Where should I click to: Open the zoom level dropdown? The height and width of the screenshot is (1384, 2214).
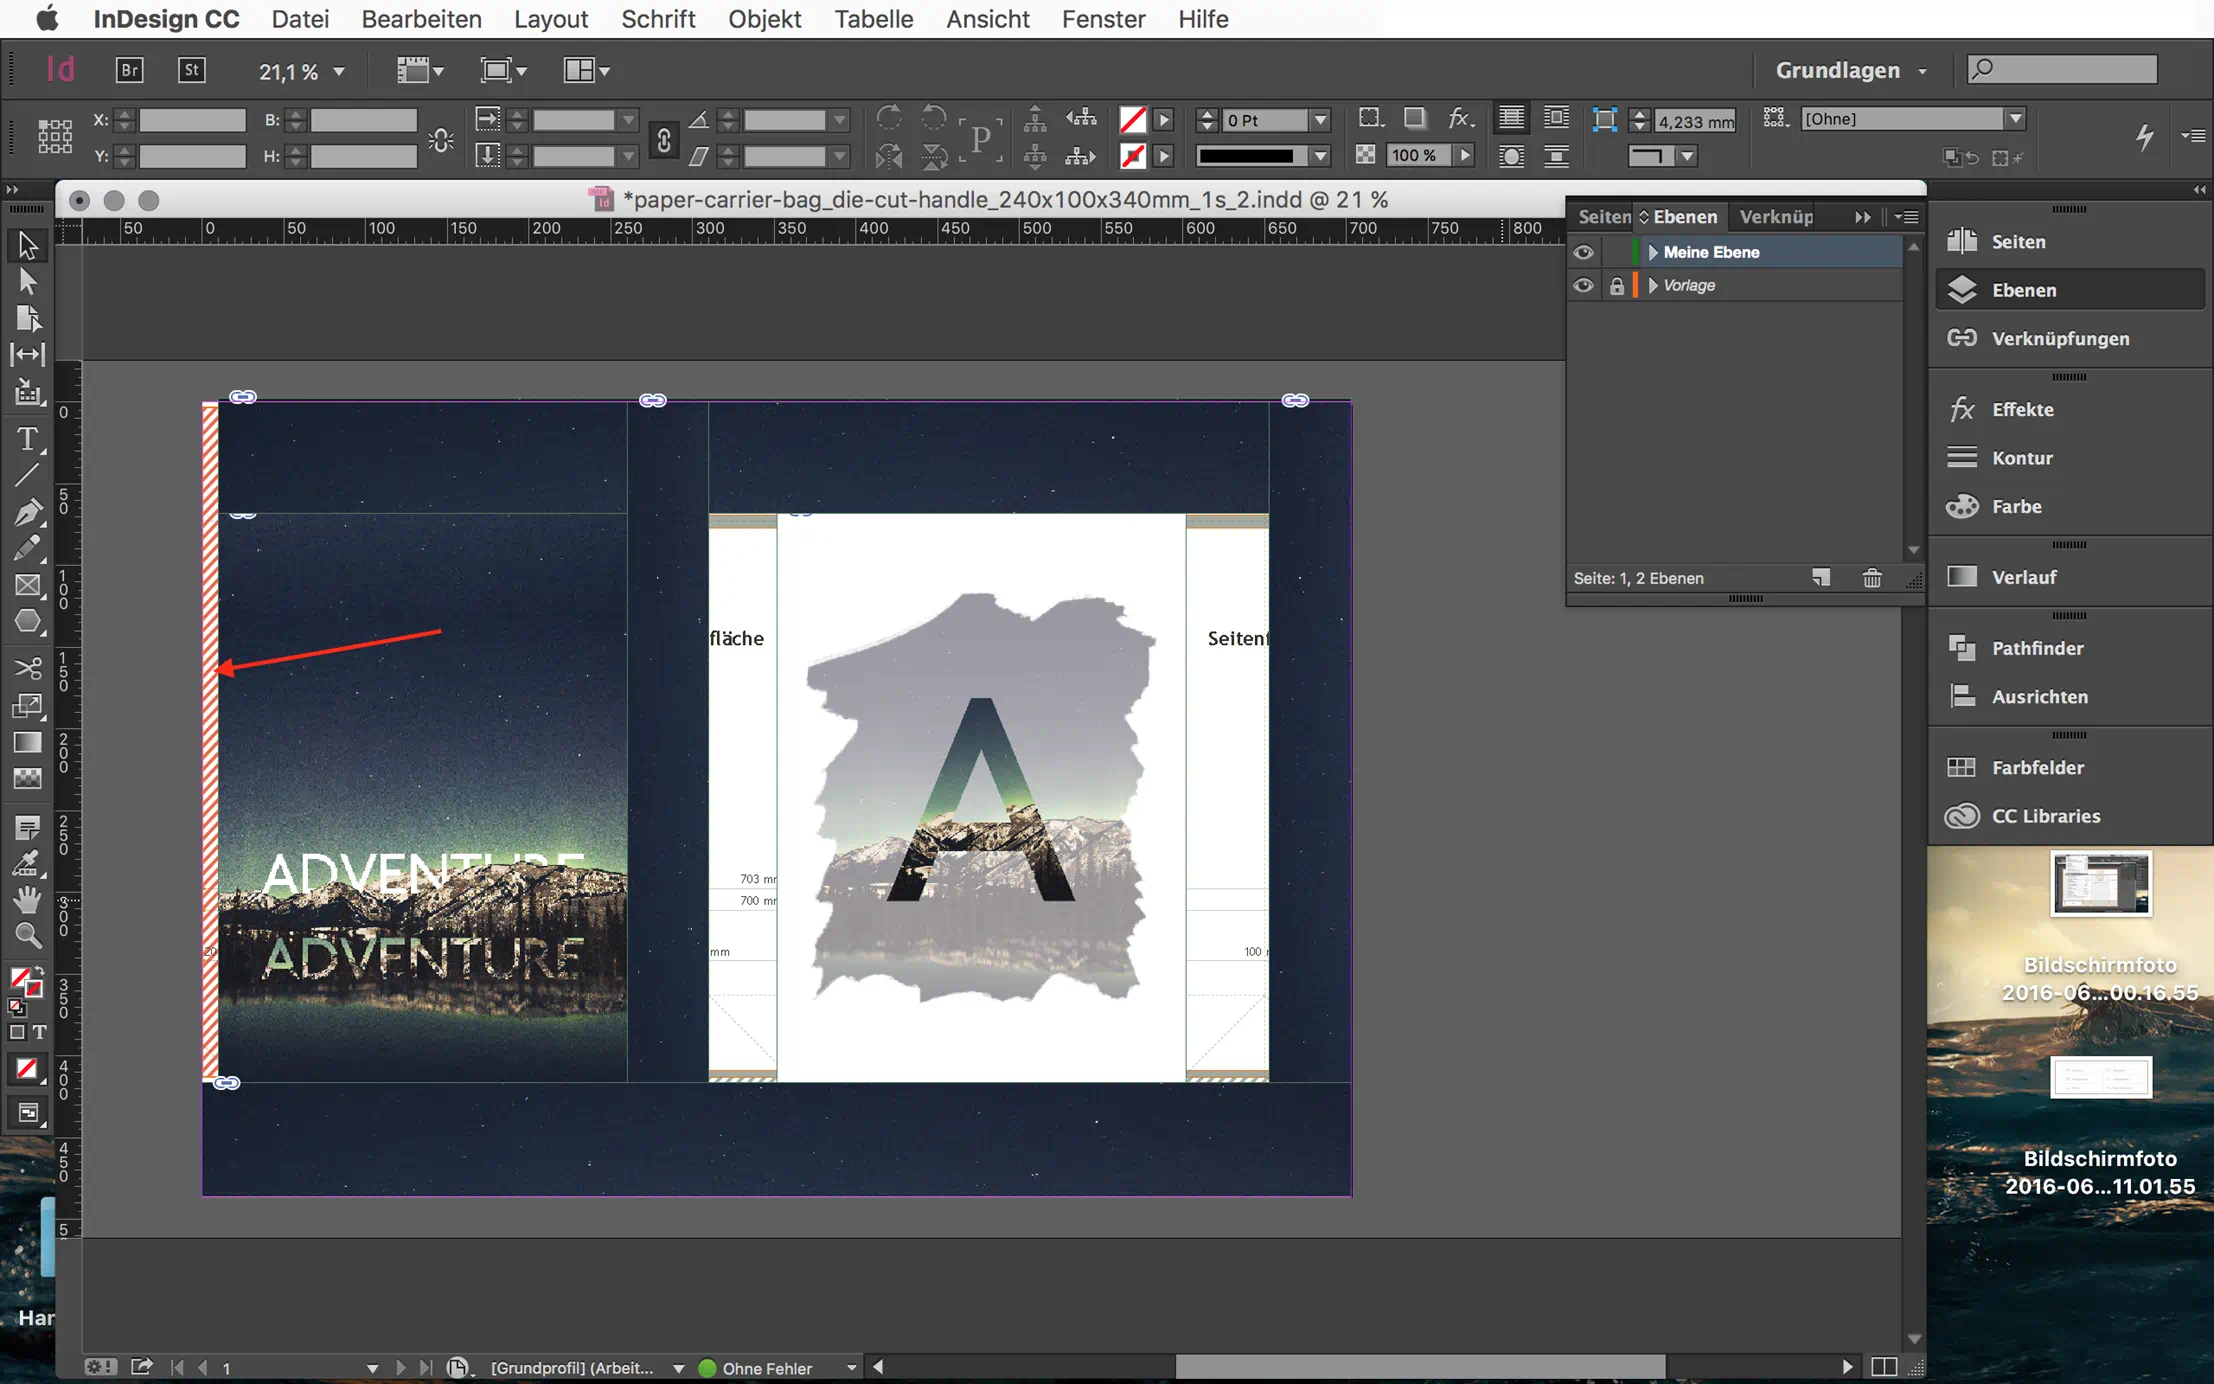[x=339, y=72]
